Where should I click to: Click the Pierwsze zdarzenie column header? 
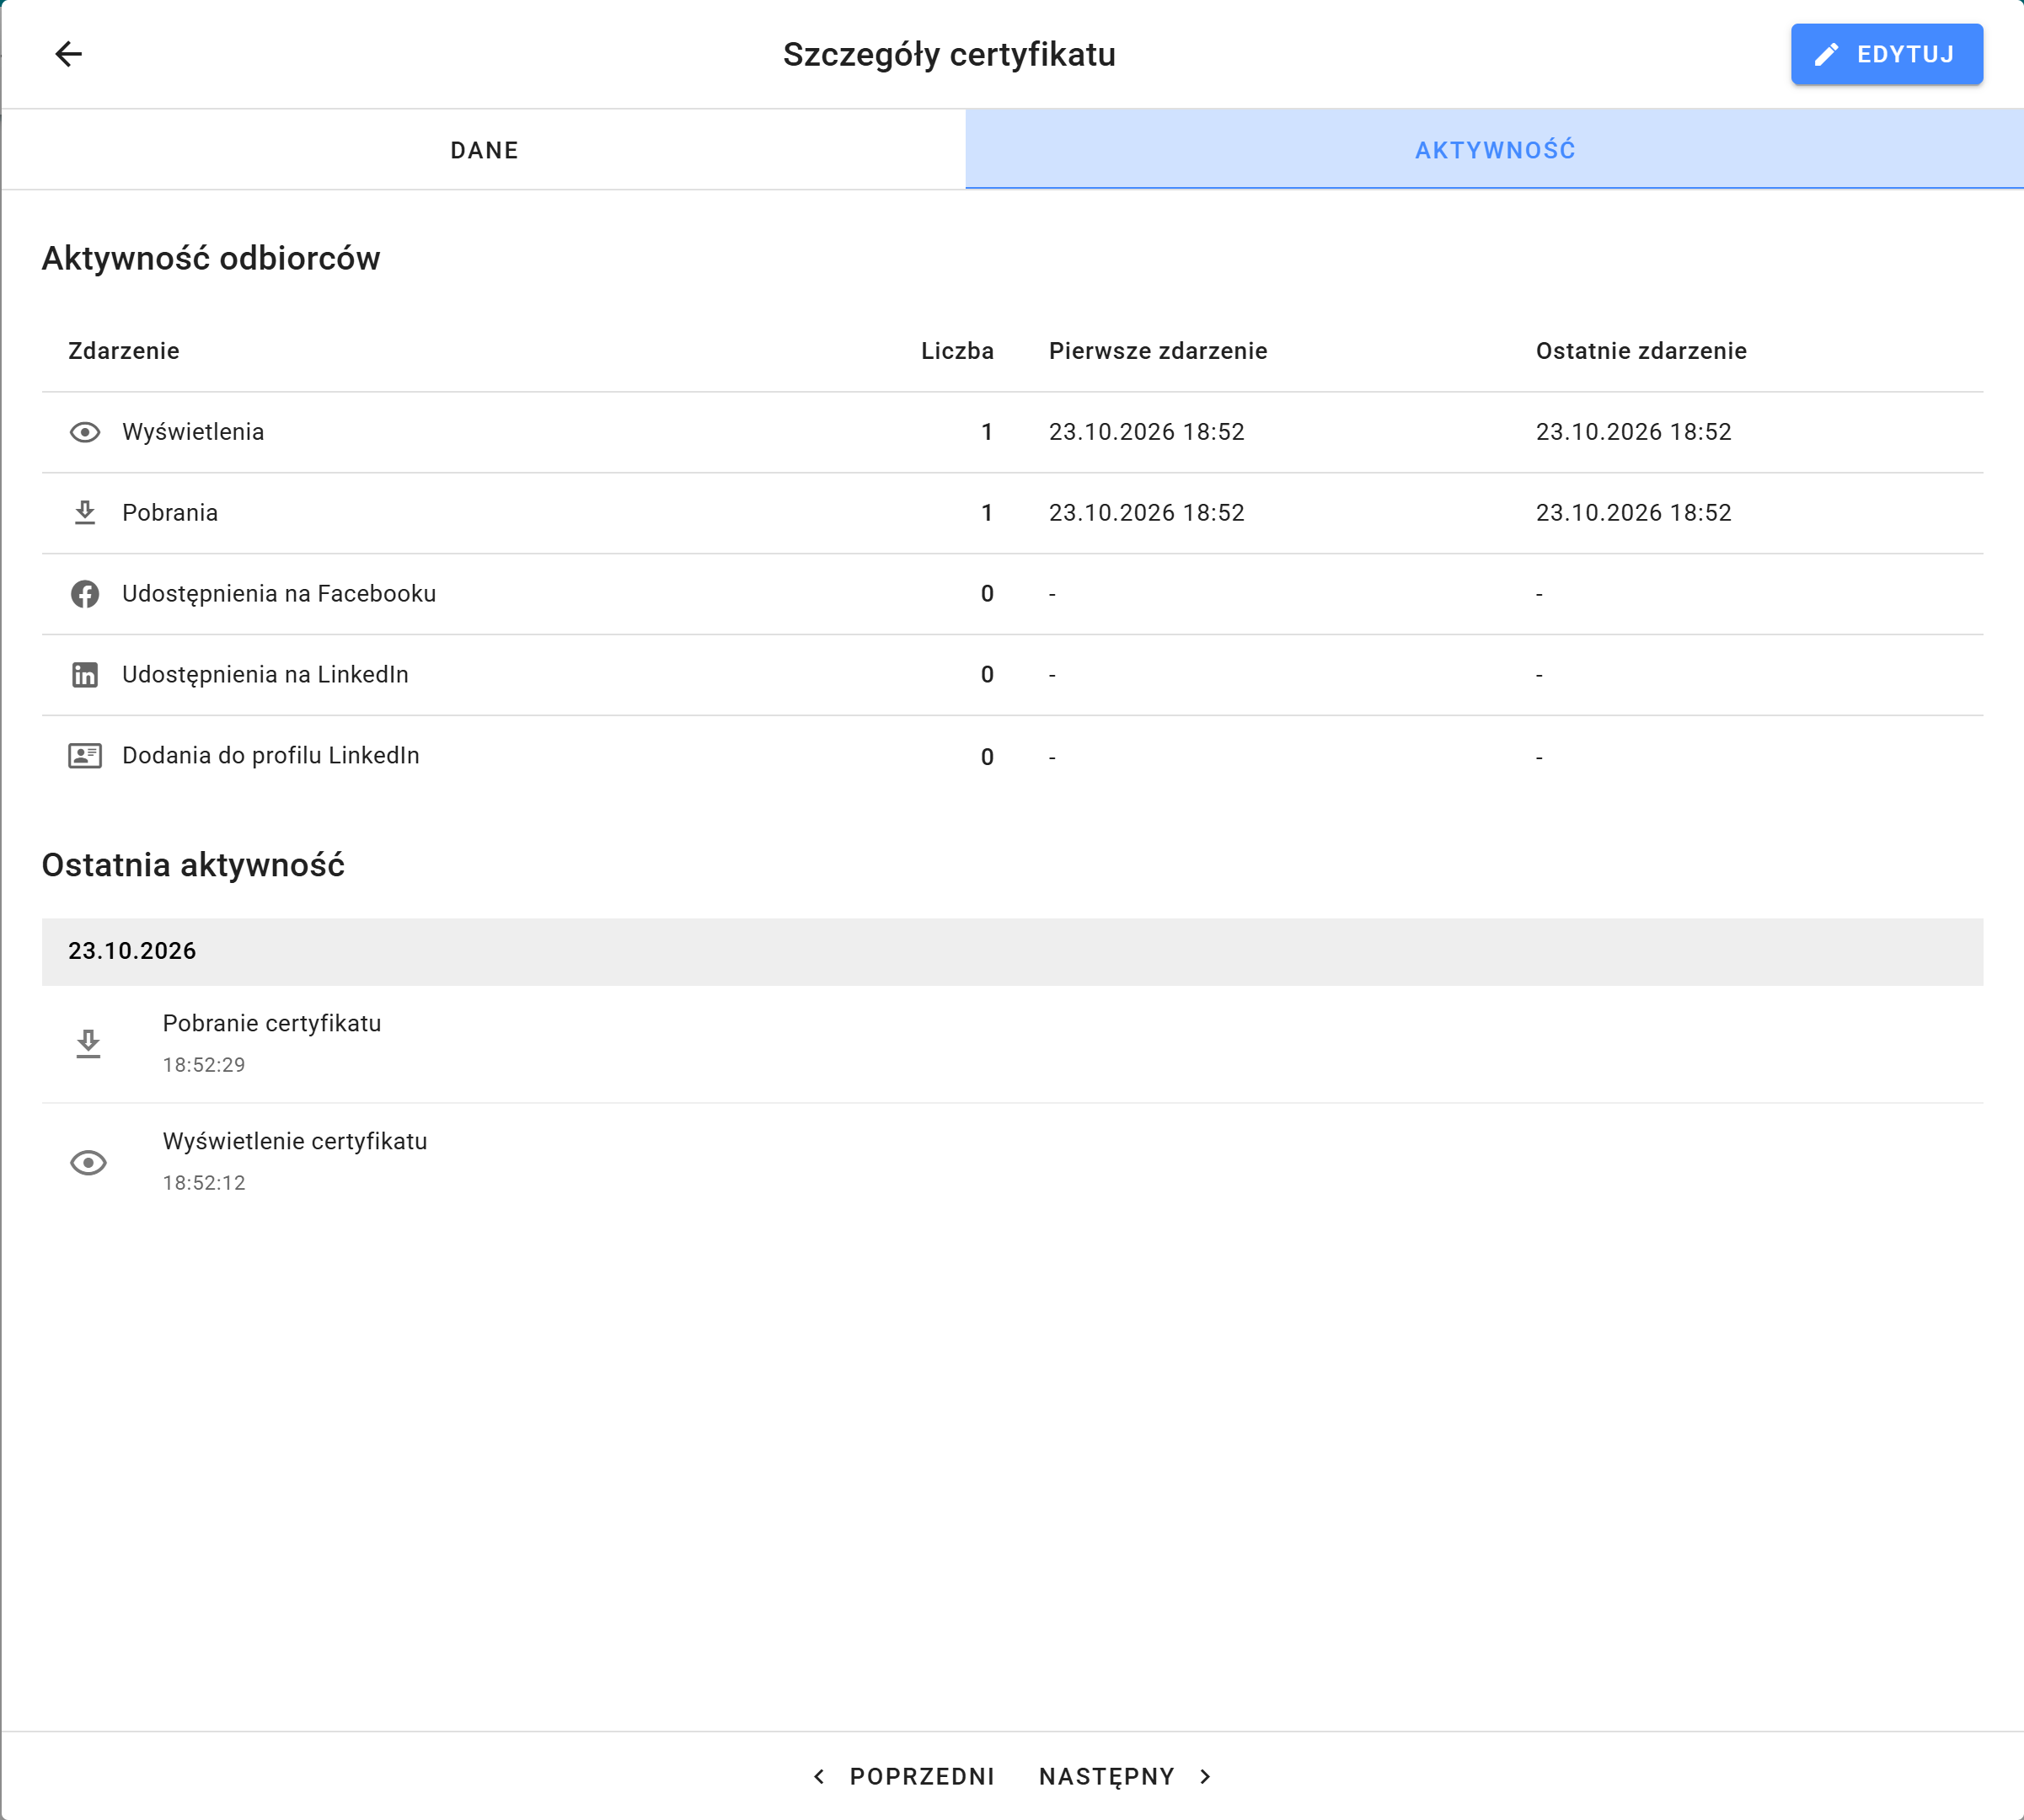tap(1158, 351)
